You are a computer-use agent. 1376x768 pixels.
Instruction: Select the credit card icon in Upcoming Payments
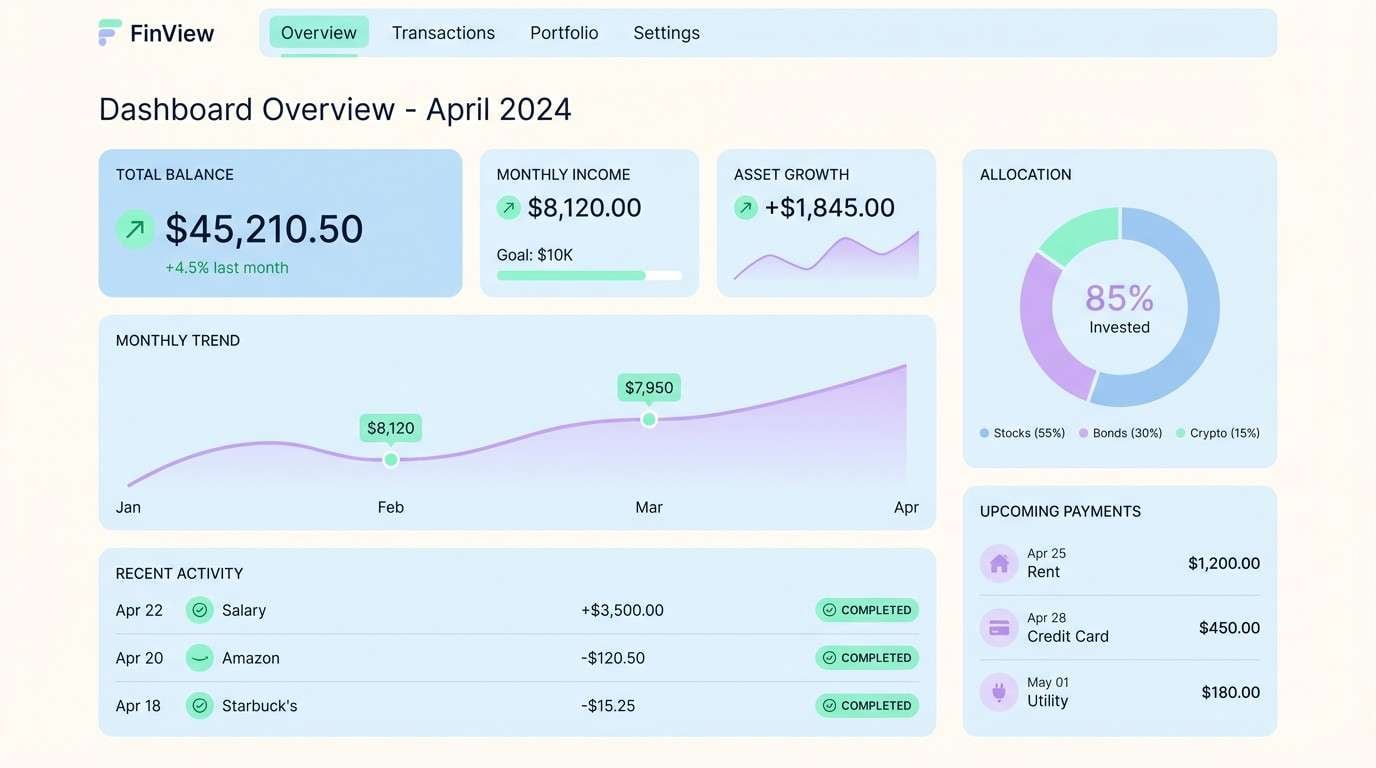point(998,627)
